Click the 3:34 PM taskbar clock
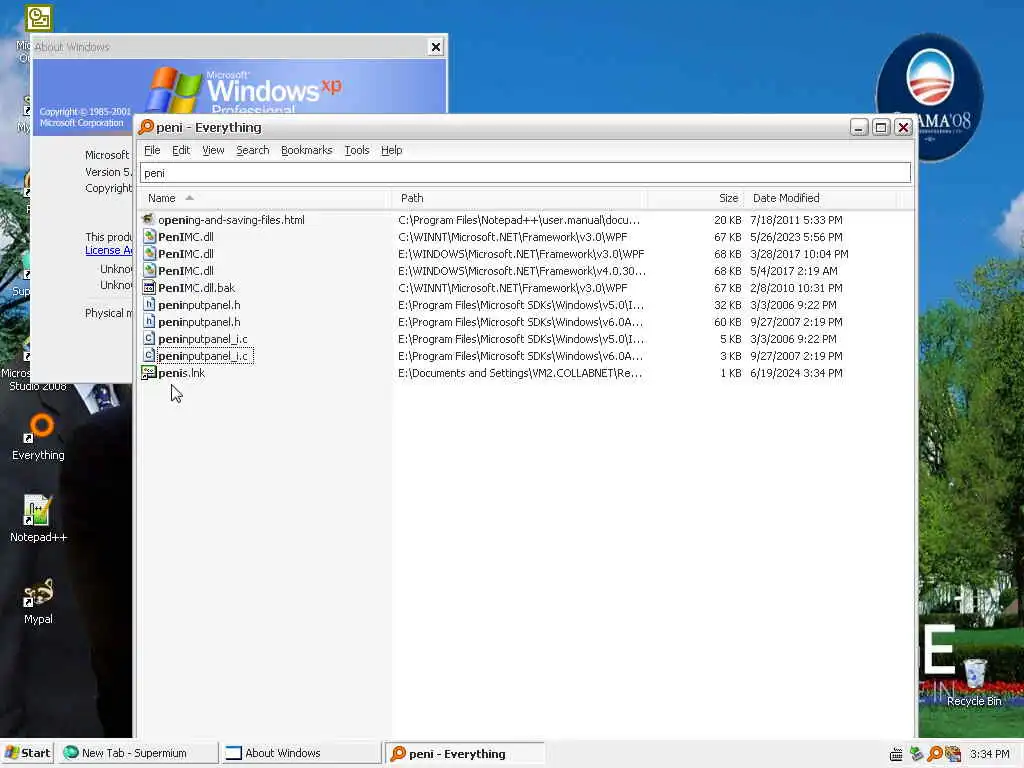This screenshot has height=768, width=1024. 989,754
